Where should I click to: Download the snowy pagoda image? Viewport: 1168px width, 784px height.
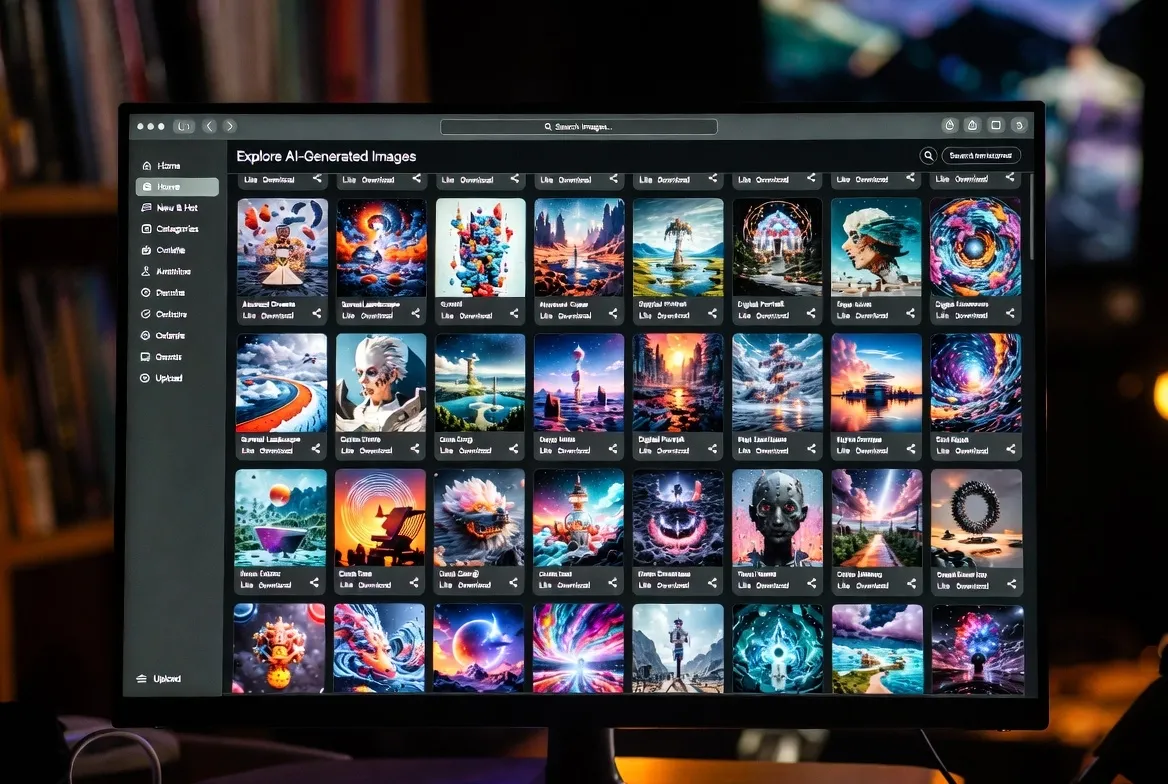click(771, 451)
